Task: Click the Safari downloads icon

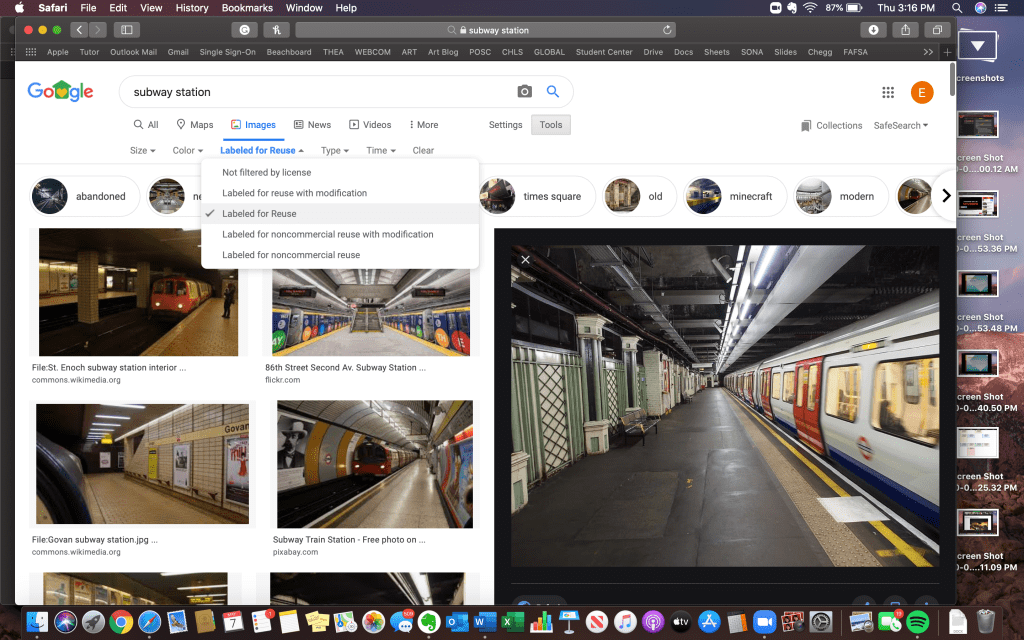Action: 873,30
